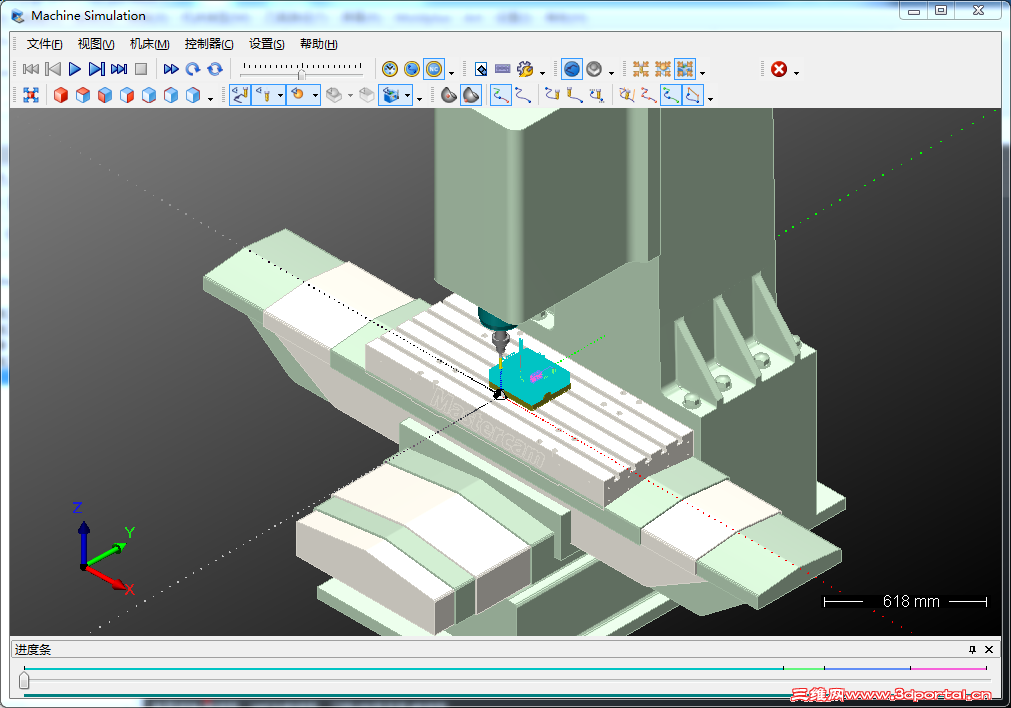This screenshot has height=708, width=1011.
Task: Open the 控制器(C) menu
Action: point(209,44)
